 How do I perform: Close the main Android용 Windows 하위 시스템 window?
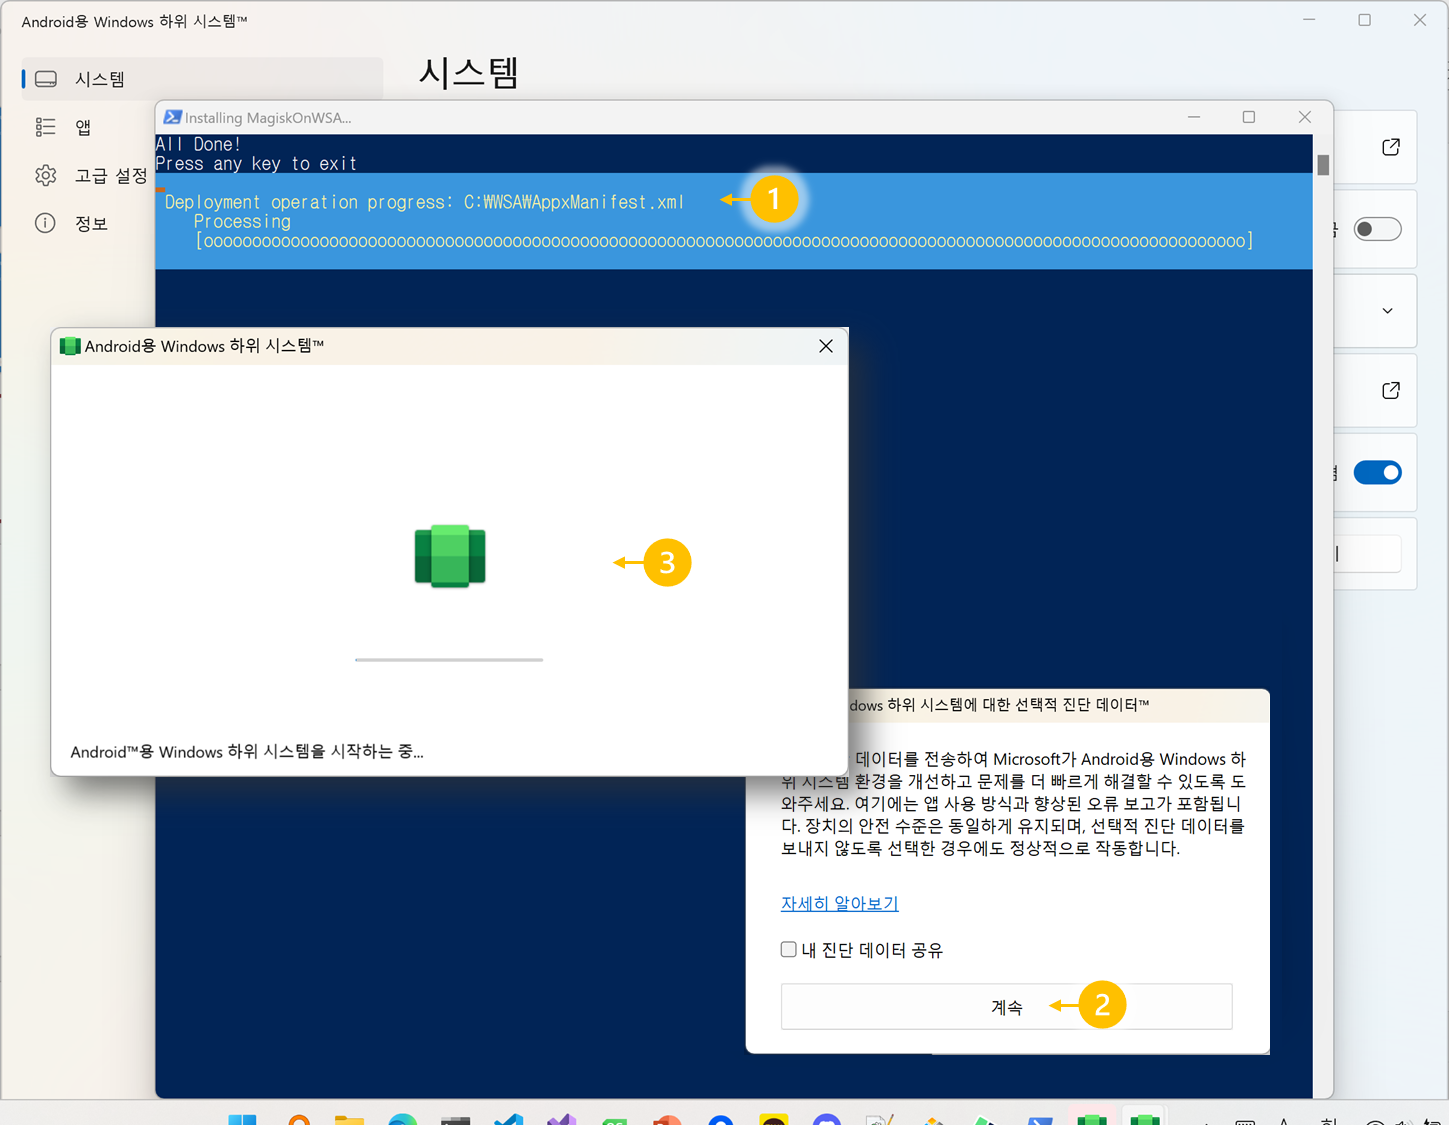1420,20
